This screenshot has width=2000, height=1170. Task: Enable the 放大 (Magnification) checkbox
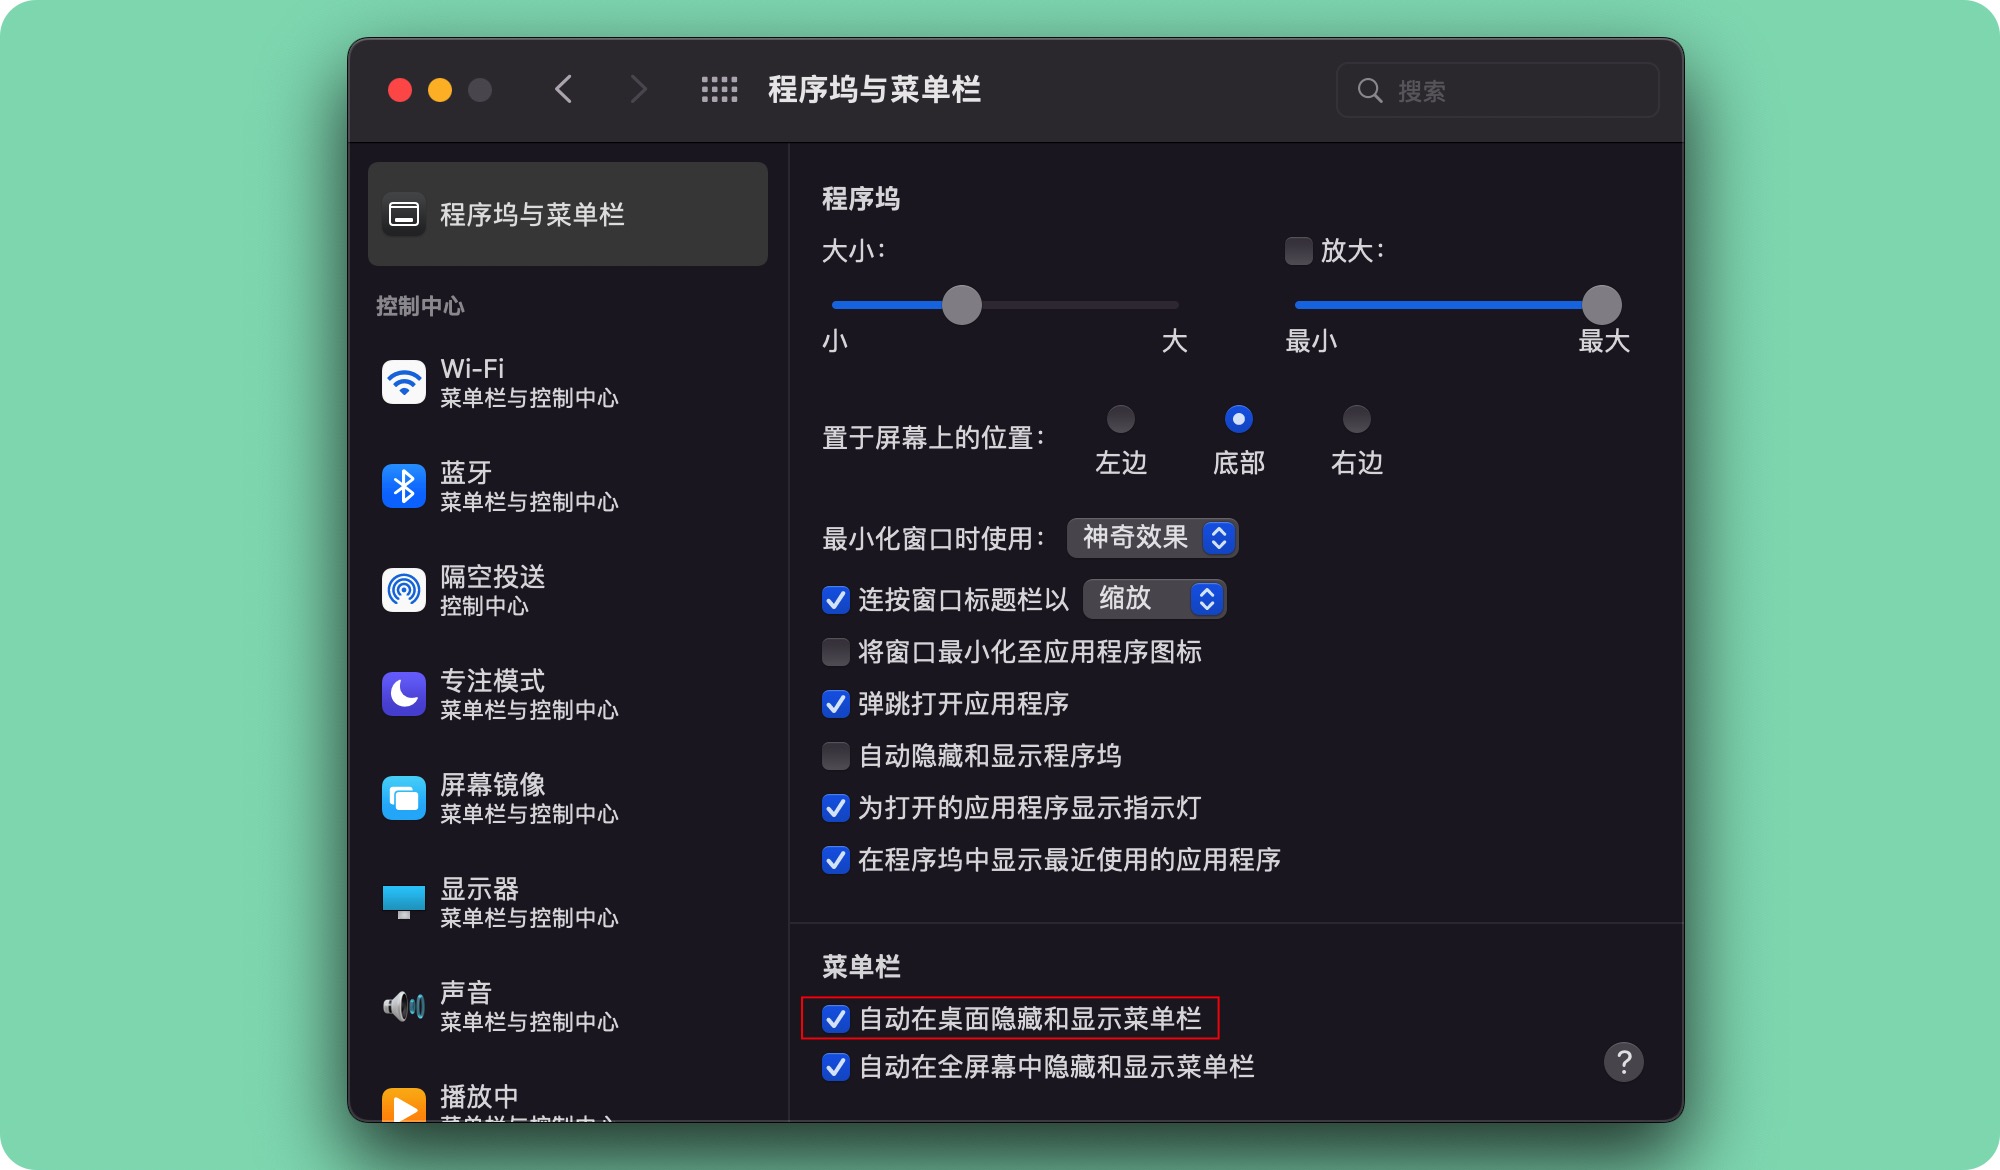pos(1298,252)
